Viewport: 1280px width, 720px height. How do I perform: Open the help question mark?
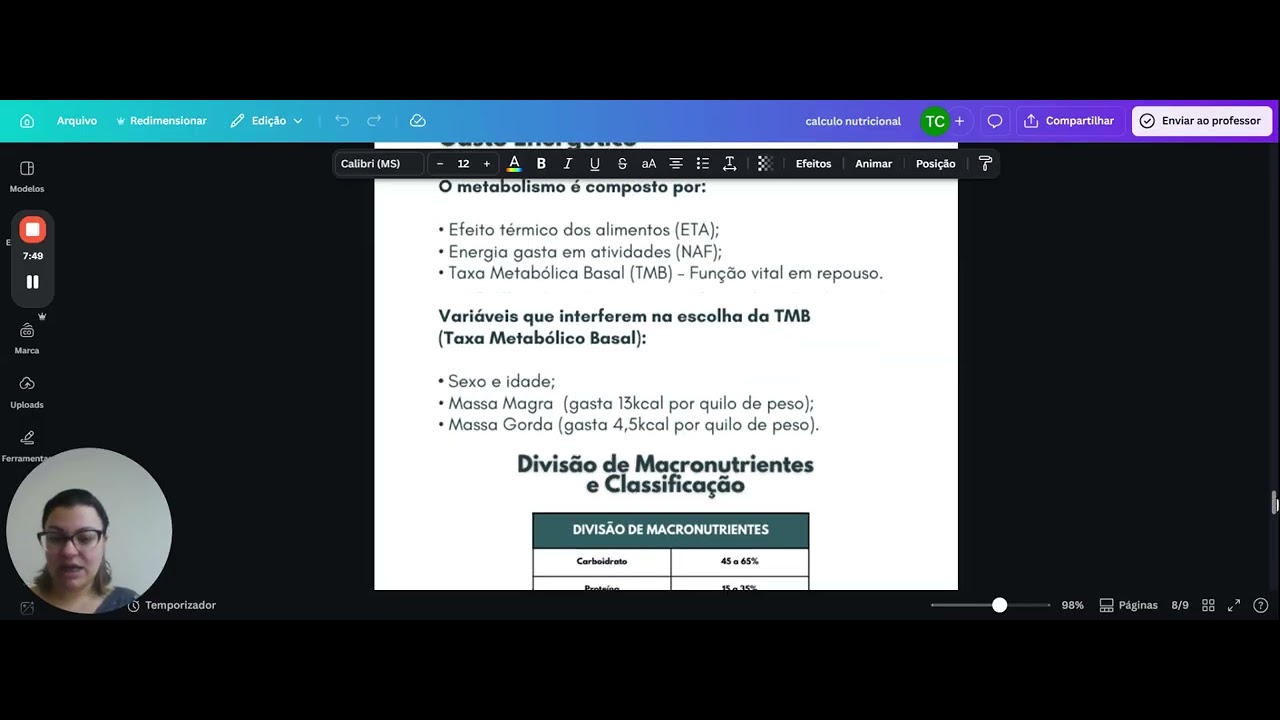tap(1260, 606)
